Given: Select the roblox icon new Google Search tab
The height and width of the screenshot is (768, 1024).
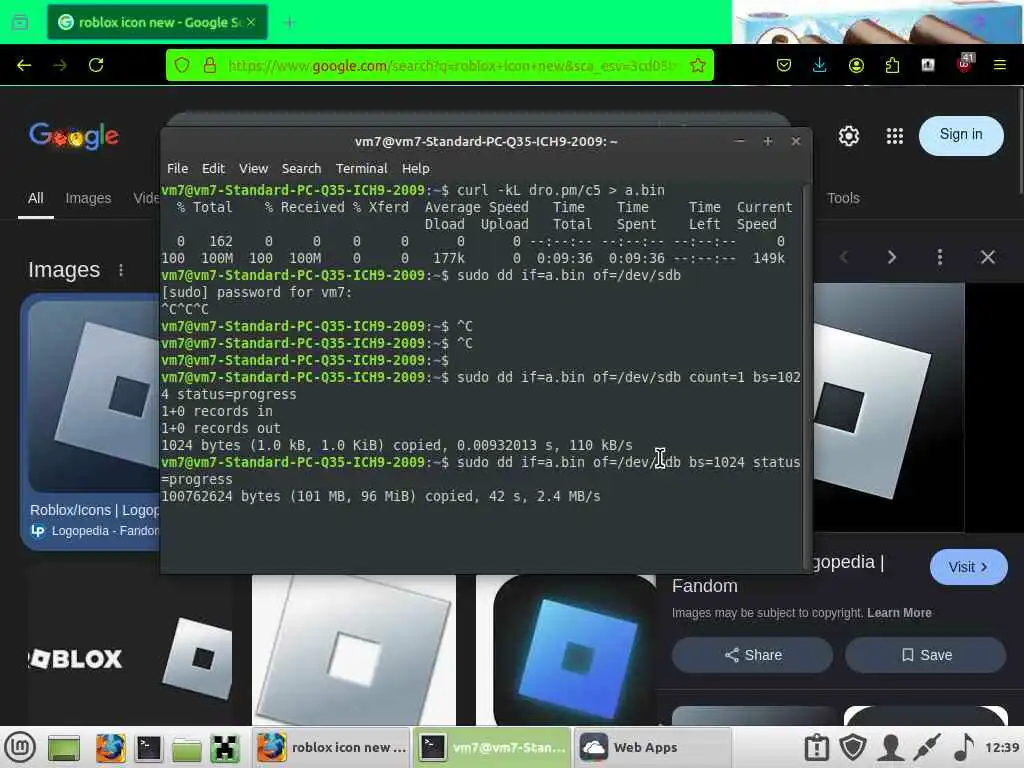Looking at the screenshot, I should (x=157, y=22).
